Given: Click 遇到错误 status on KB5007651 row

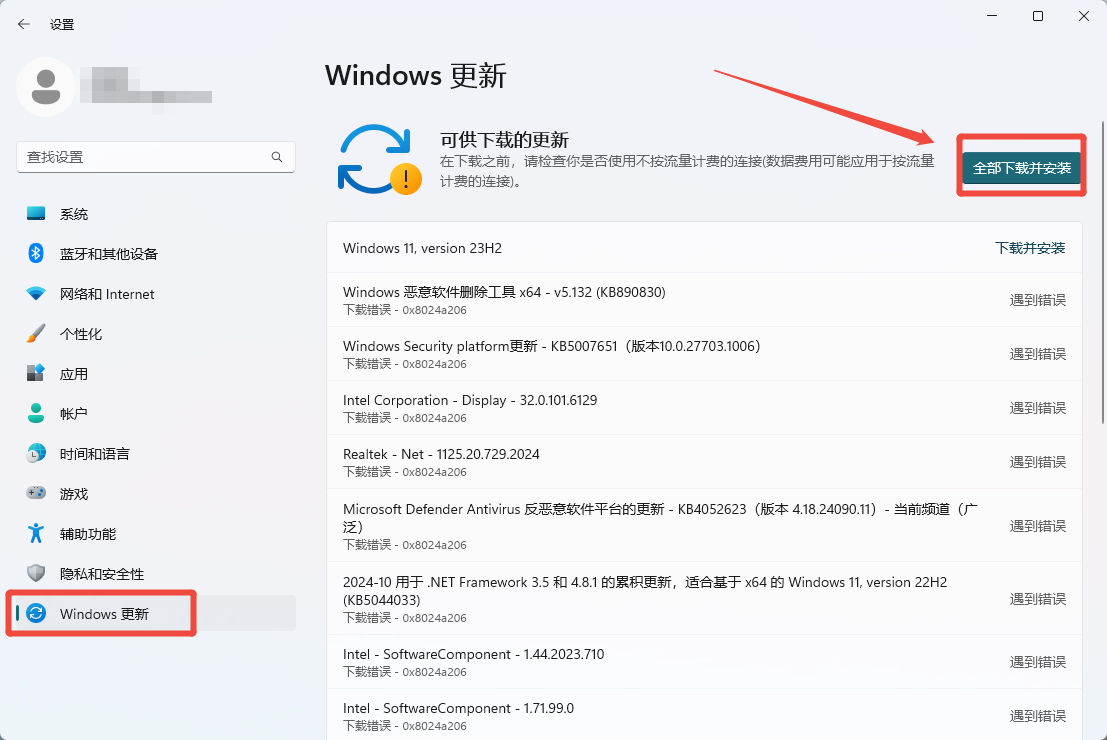Looking at the screenshot, I should click(1037, 354).
